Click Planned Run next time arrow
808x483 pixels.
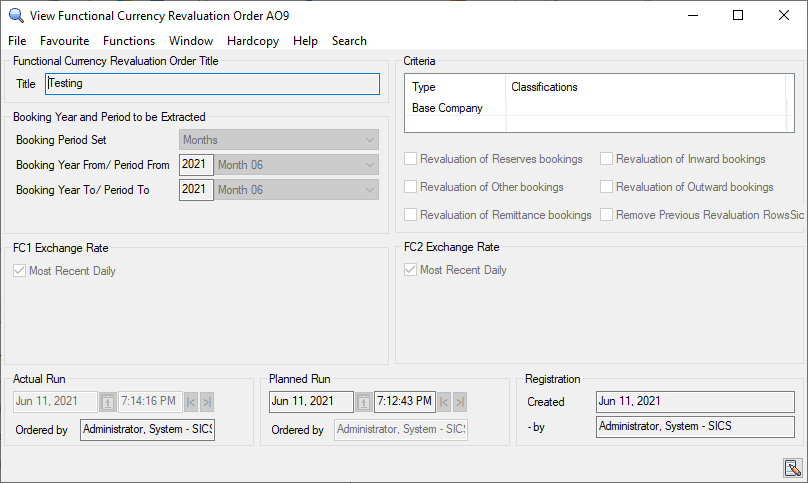[460, 402]
